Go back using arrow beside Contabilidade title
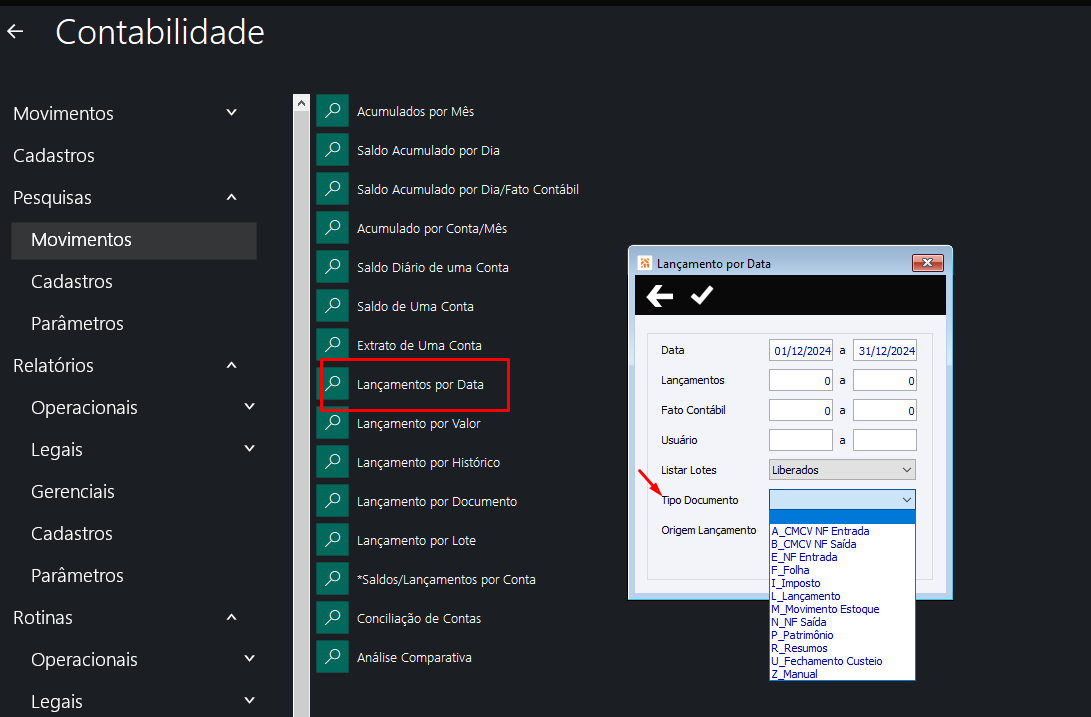The image size is (1091, 717). 15,31
